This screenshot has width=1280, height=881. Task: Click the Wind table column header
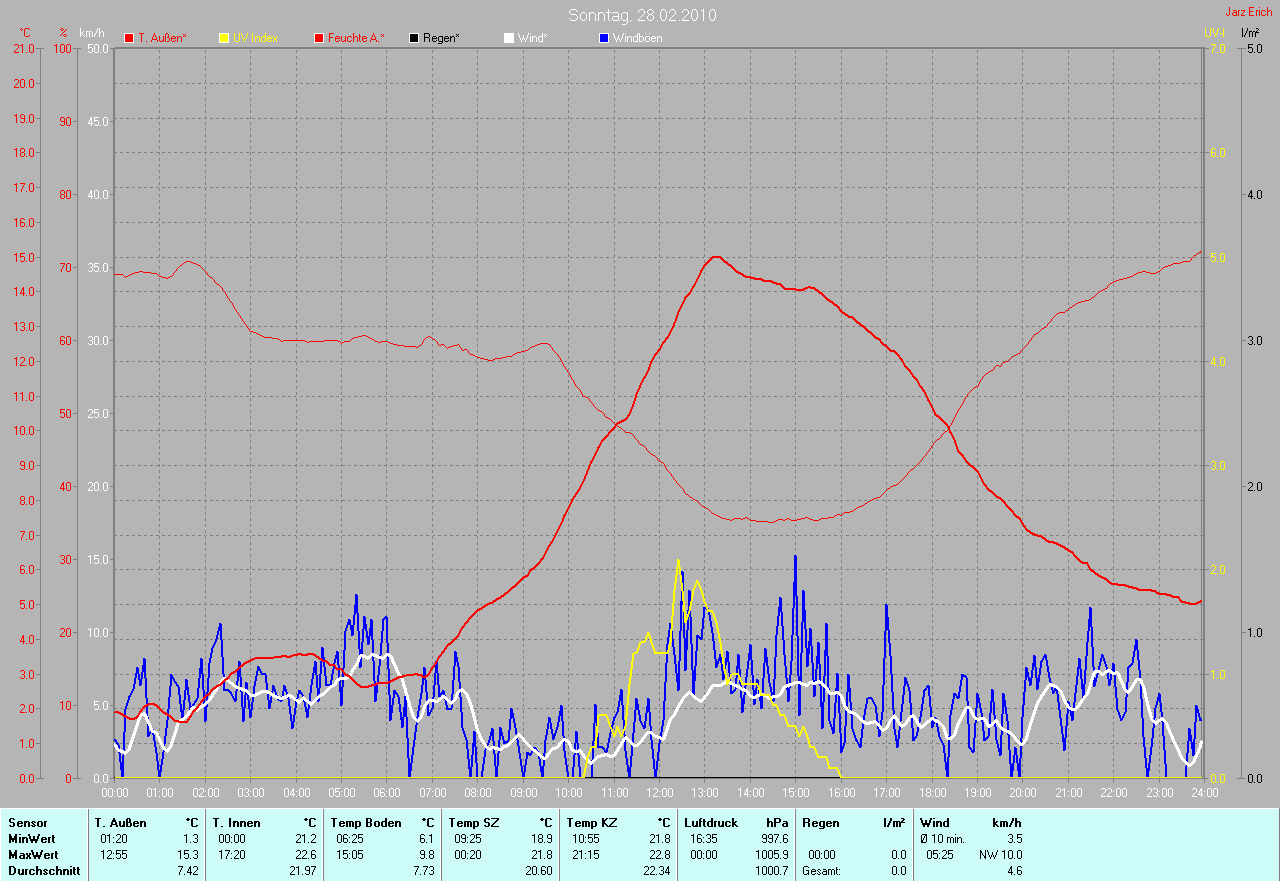click(935, 823)
